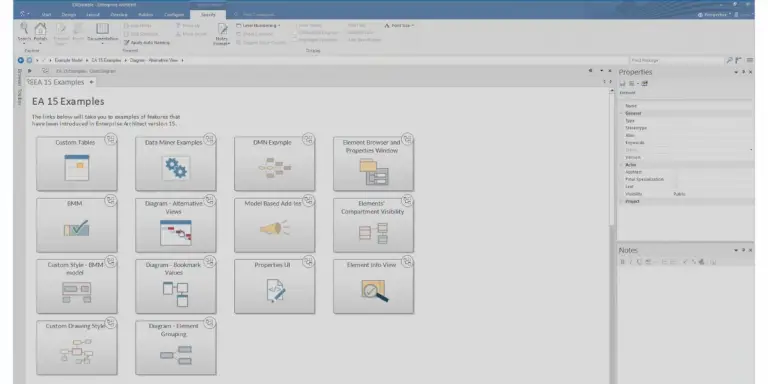
Task: Open the Perspective menu in title bar
Action: coord(715,15)
